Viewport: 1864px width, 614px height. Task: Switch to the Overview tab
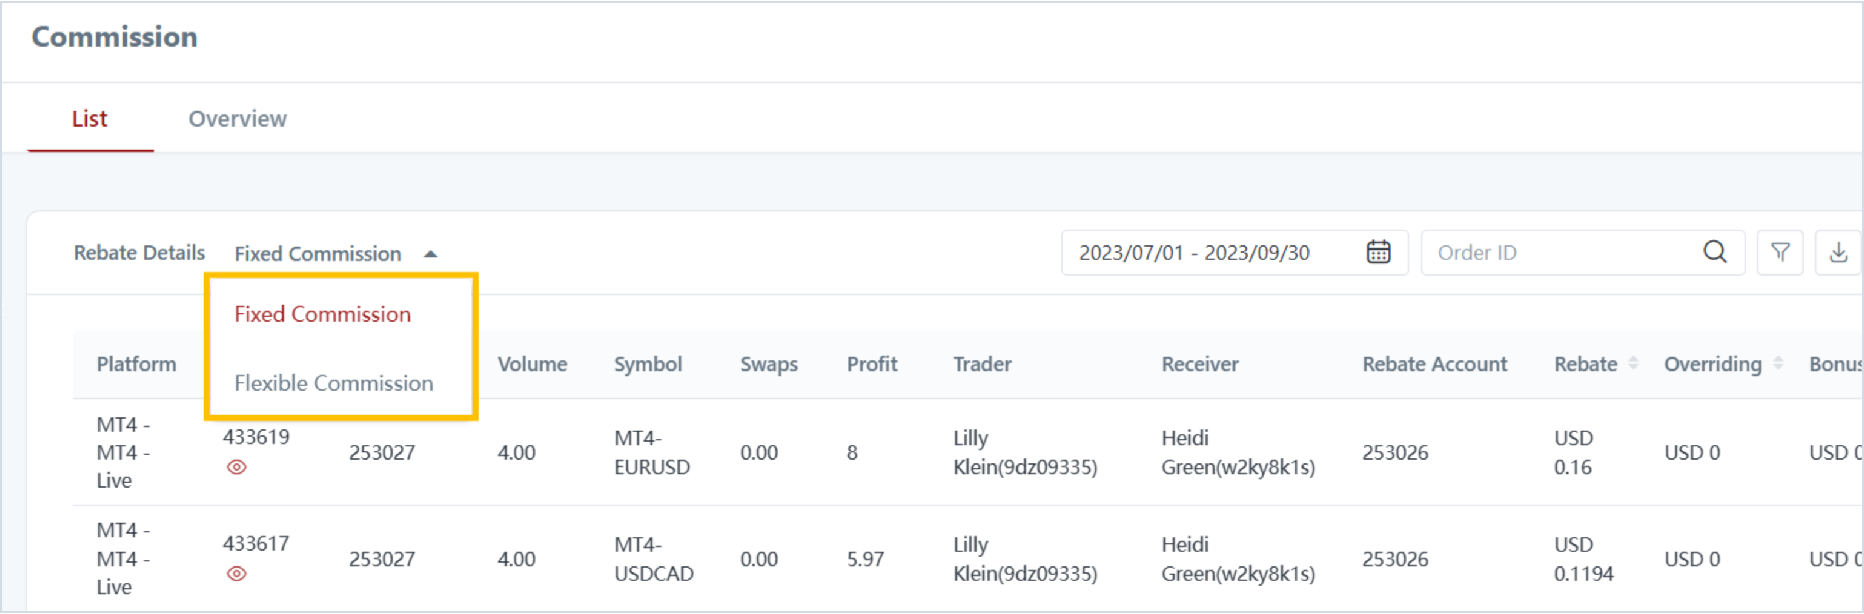pyautogui.click(x=237, y=119)
